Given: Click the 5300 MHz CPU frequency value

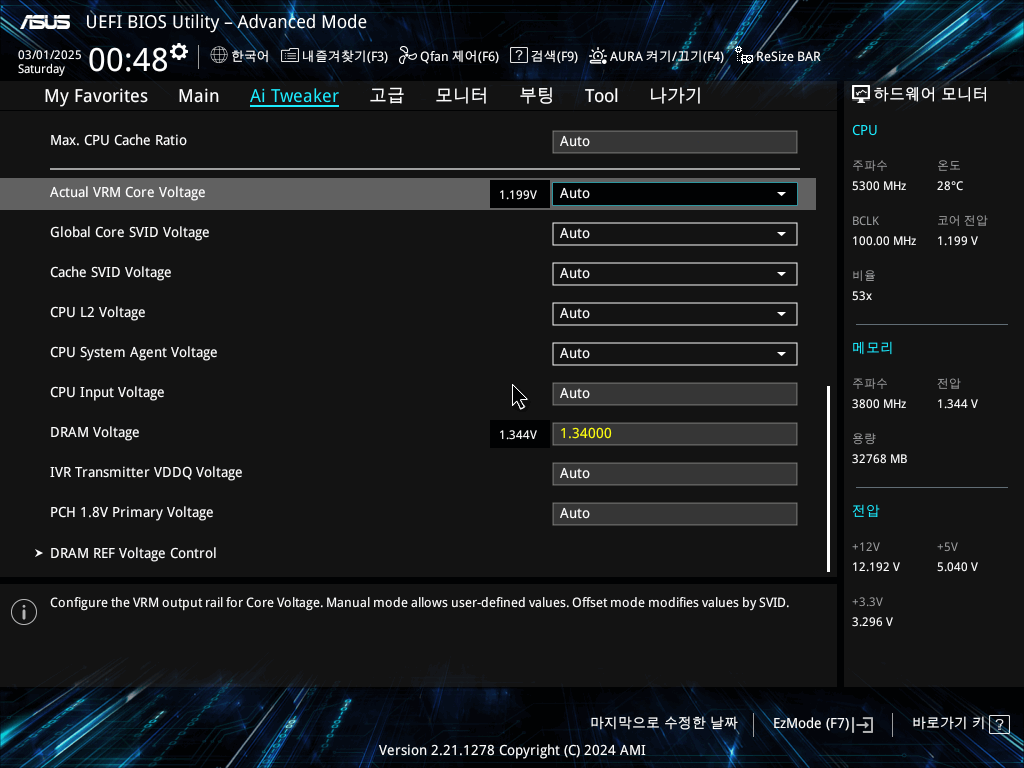Looking at the screenshot, I should (879, 186).
